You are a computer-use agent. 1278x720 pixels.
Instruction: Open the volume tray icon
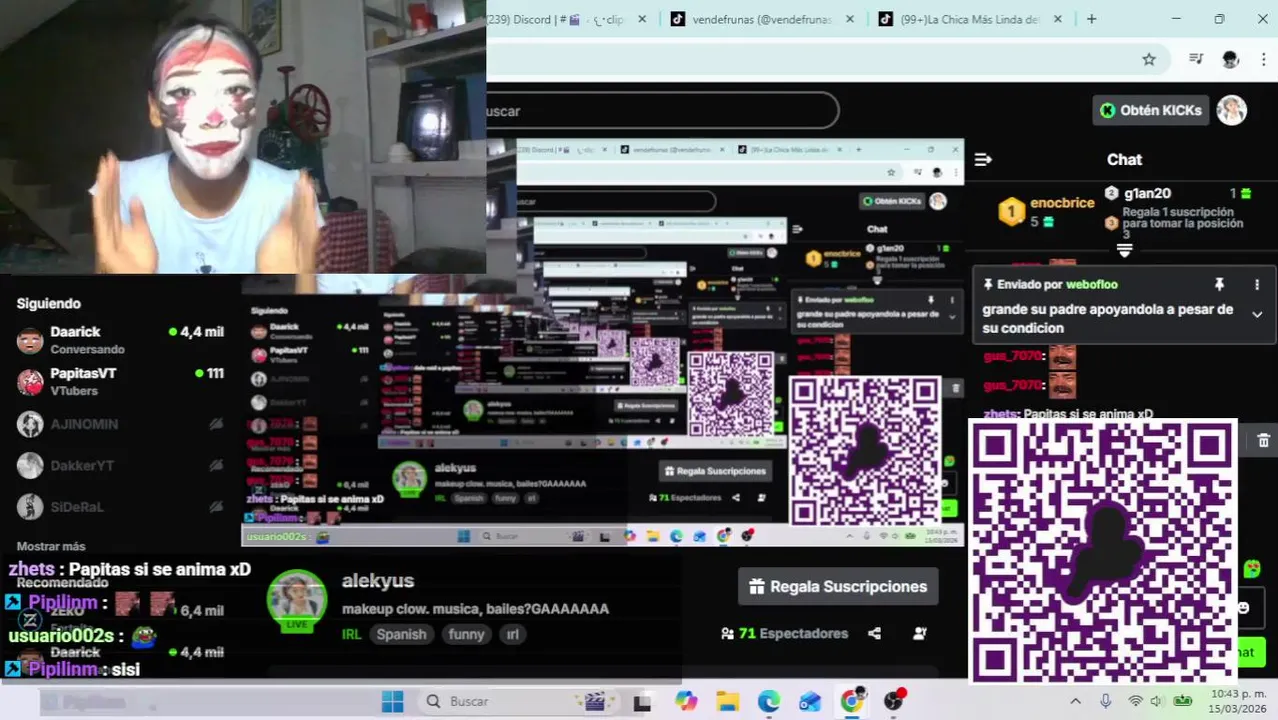pyautogui.click(x=1157, y=701)
